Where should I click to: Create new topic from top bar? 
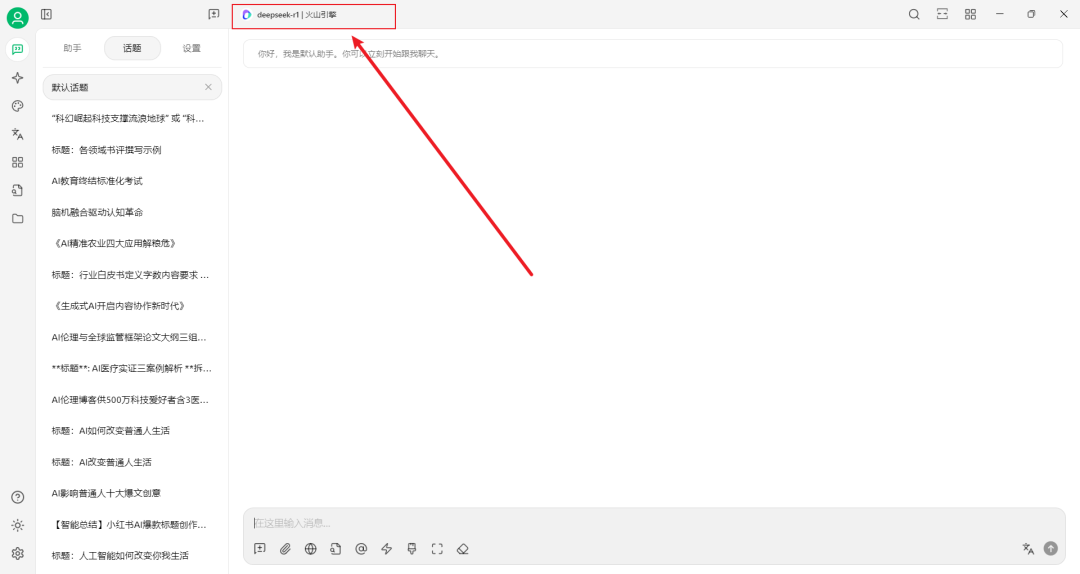tap(214, 14)
